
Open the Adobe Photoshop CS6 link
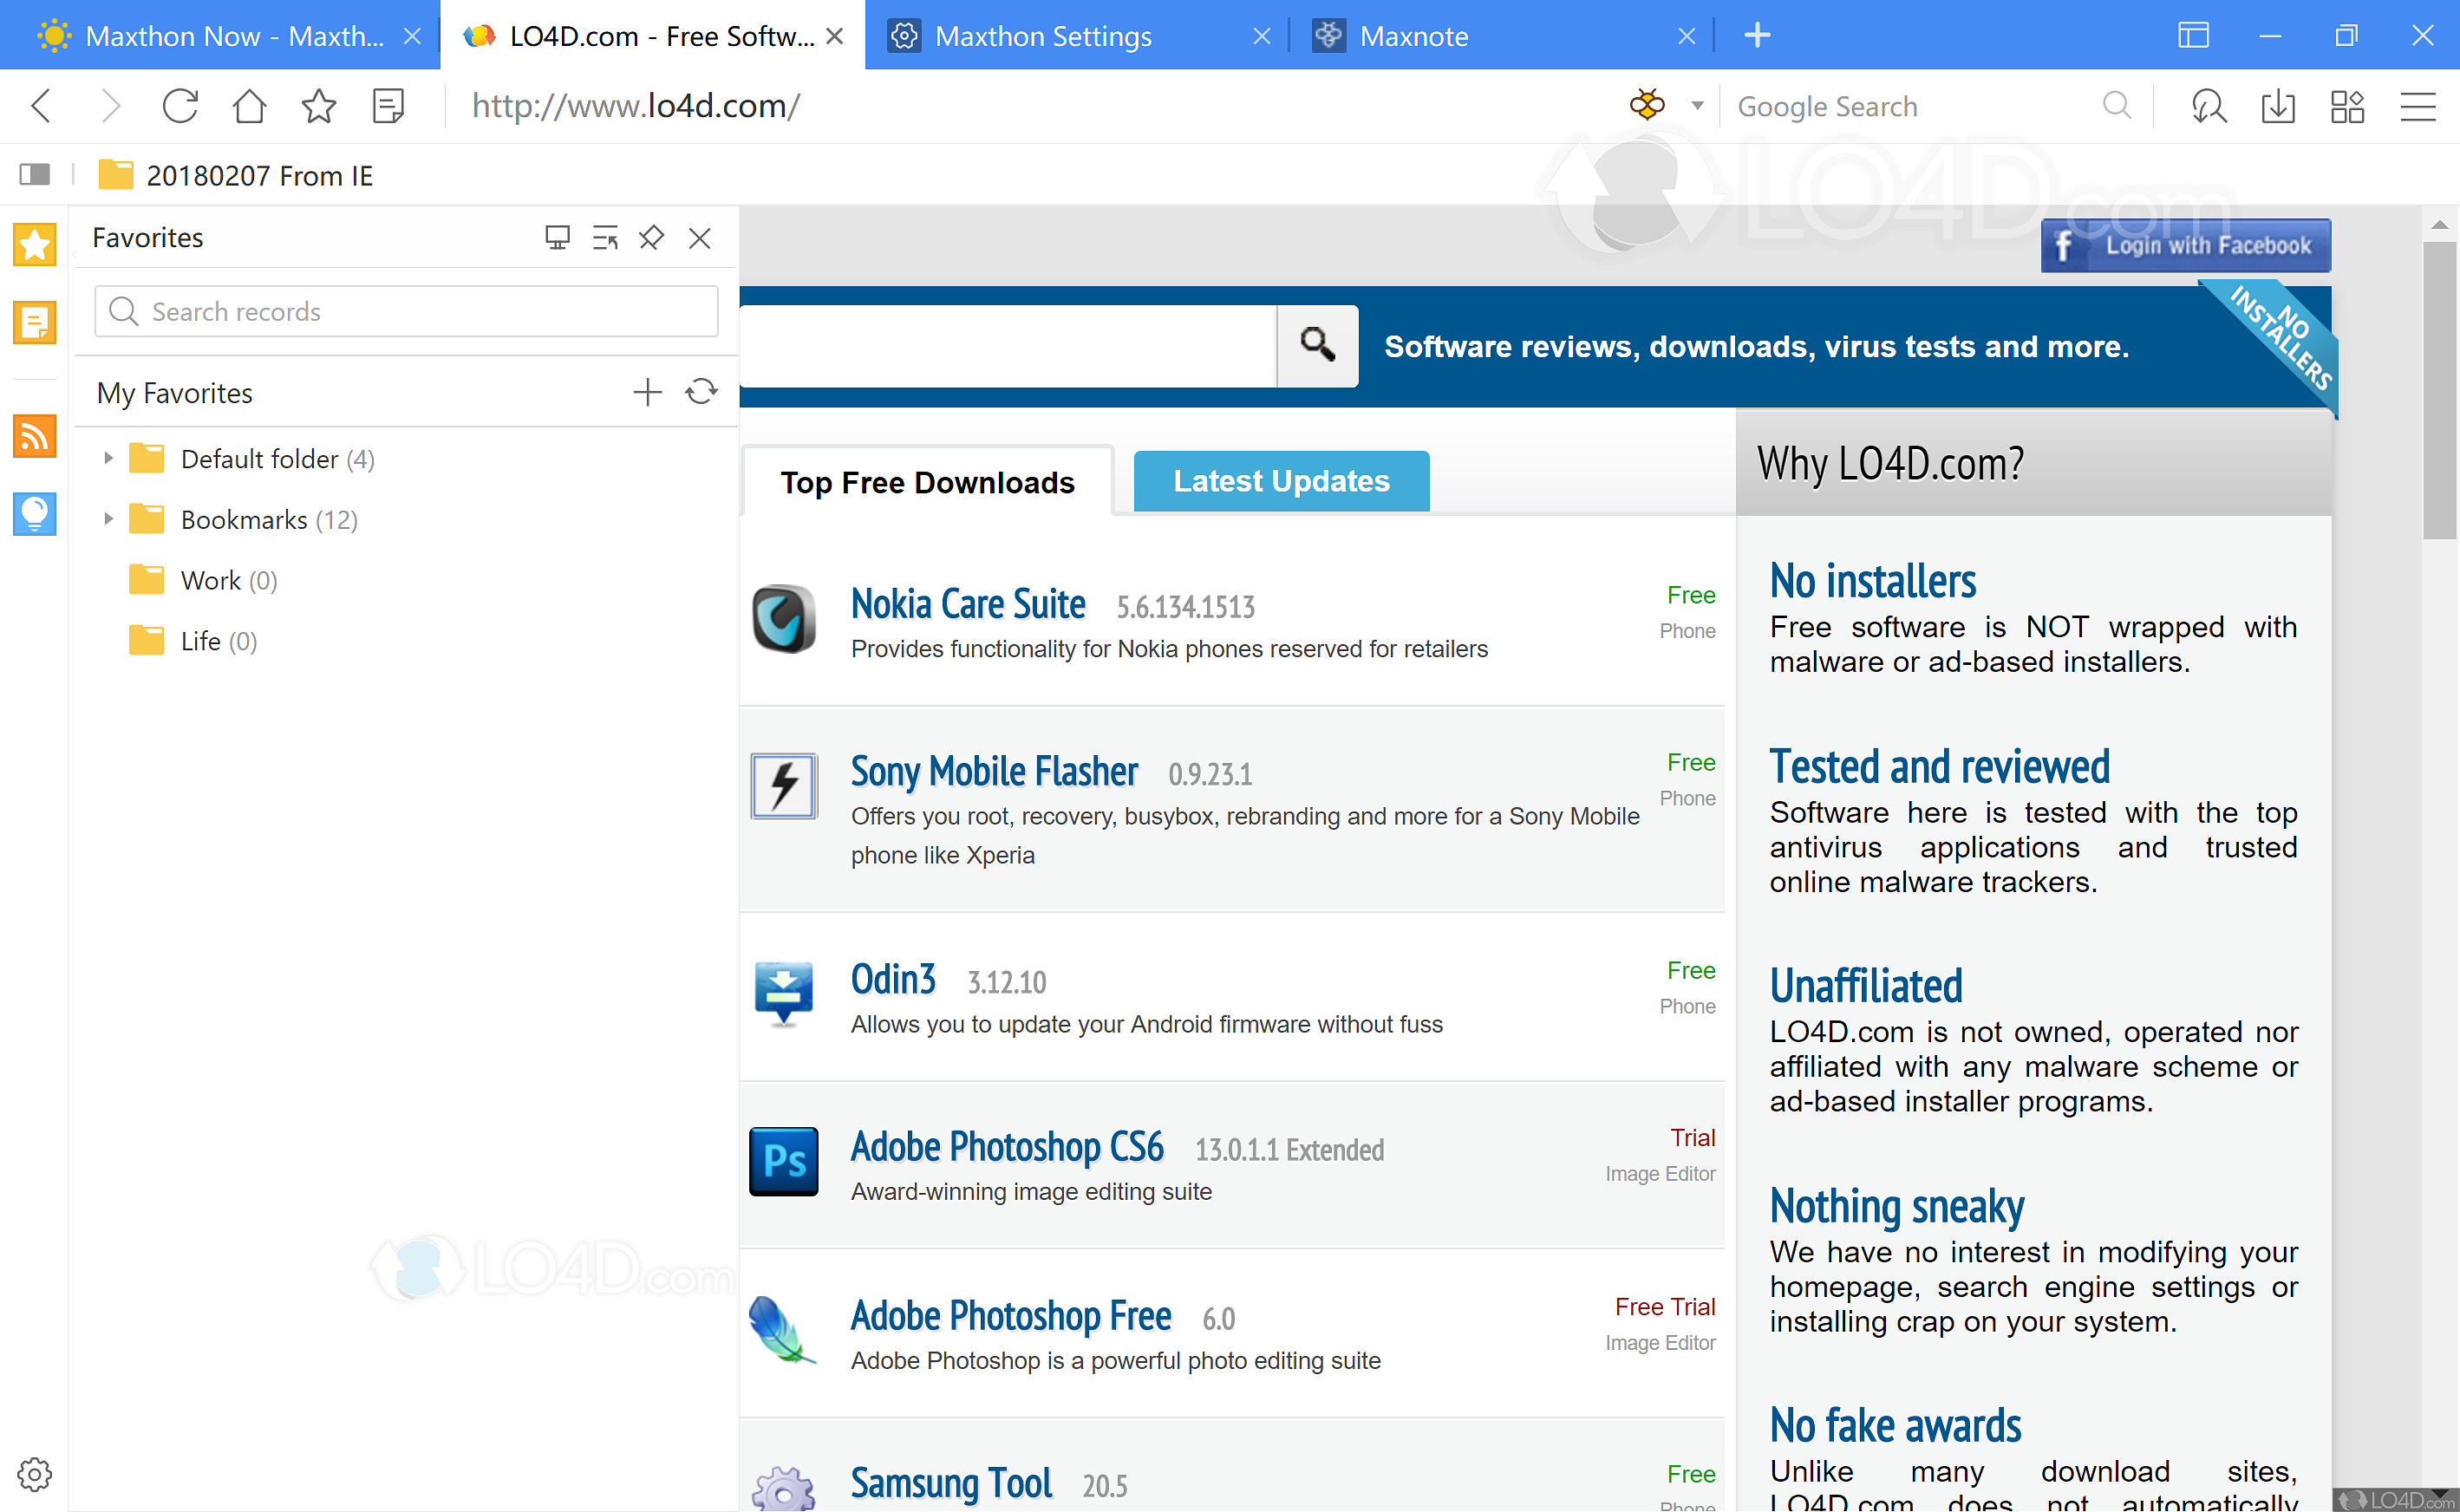pos(1006,1146)
